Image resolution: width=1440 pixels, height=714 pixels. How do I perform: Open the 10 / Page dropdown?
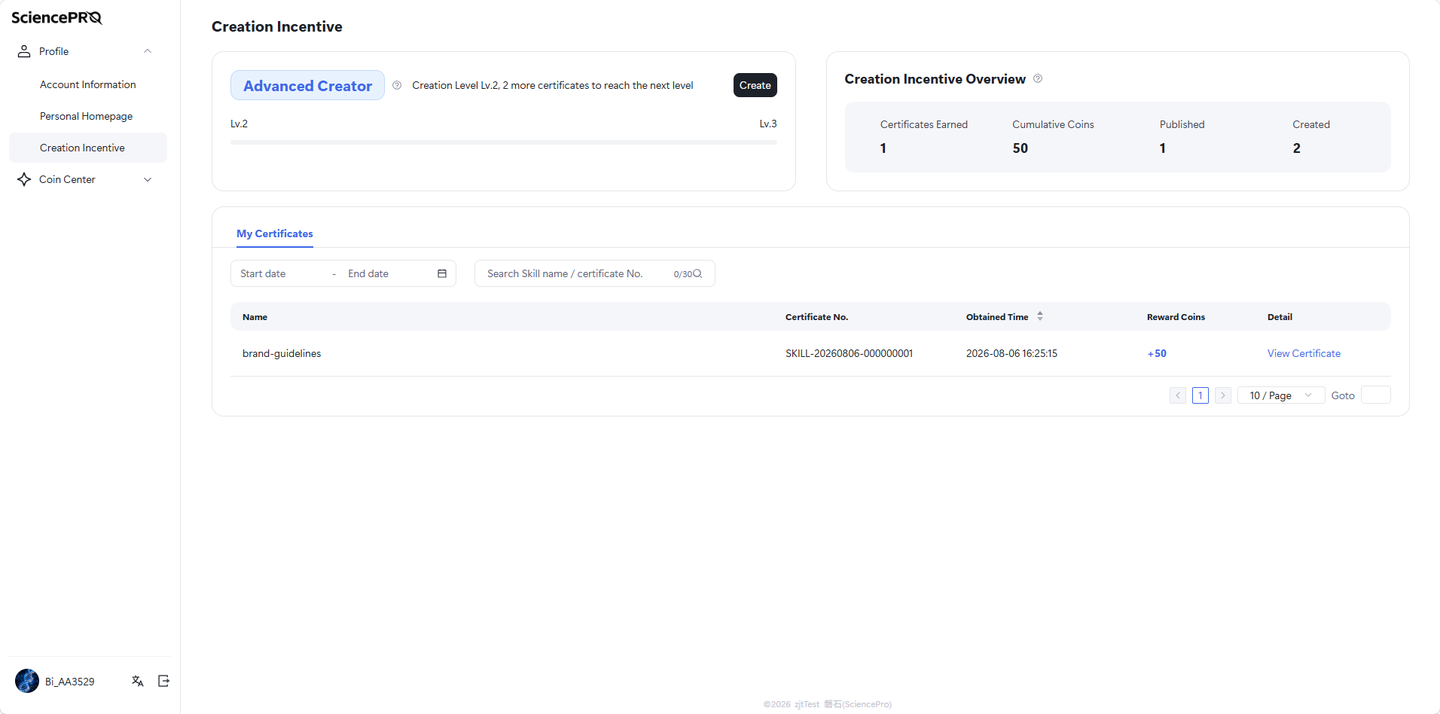click(x=1281, y=396)
